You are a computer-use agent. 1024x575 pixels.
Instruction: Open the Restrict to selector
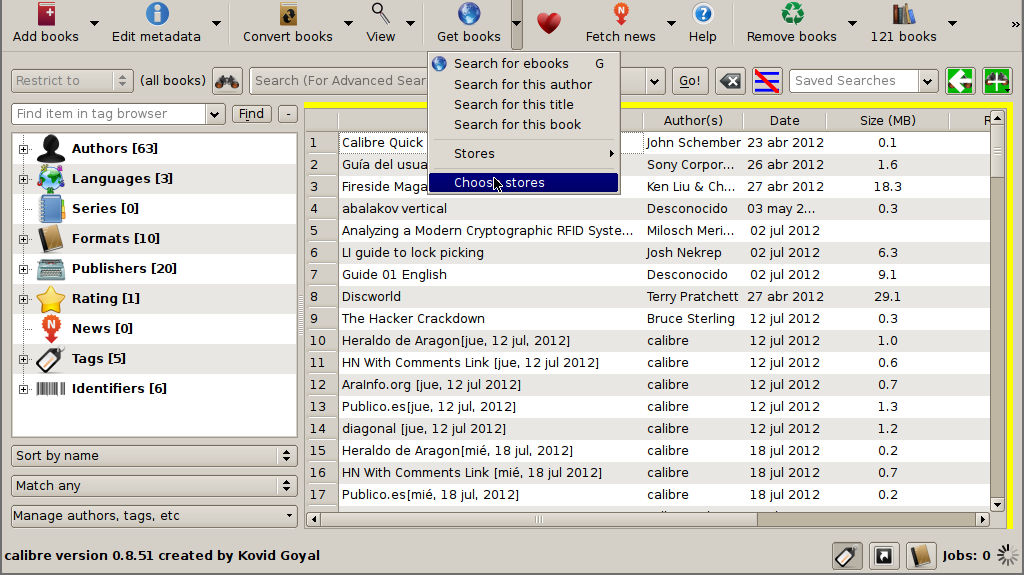72,81
